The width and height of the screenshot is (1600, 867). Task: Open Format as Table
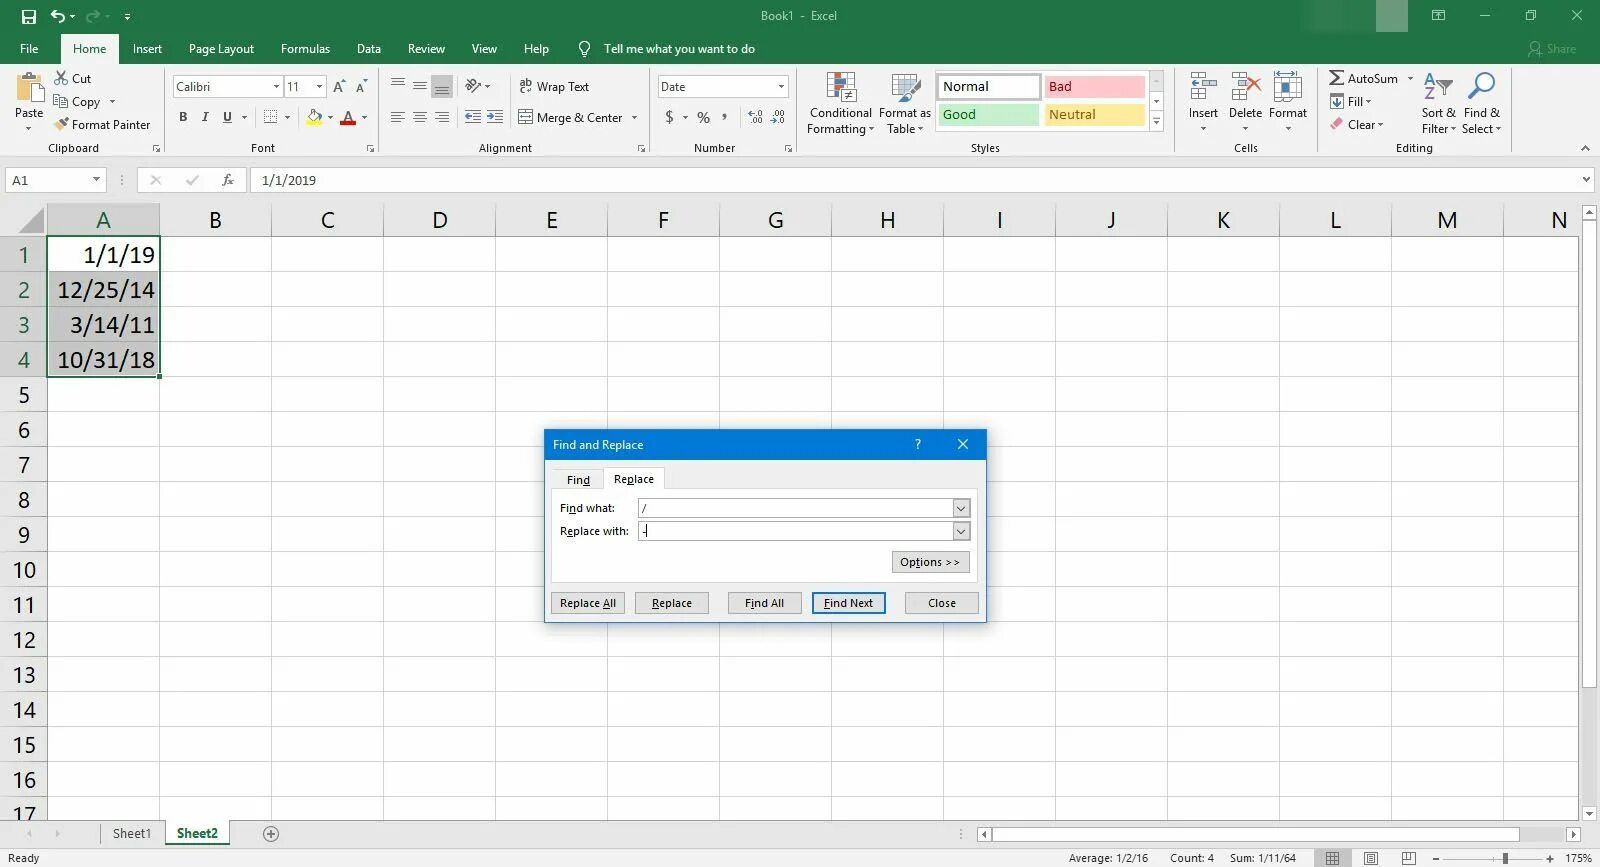pos(905,103)
